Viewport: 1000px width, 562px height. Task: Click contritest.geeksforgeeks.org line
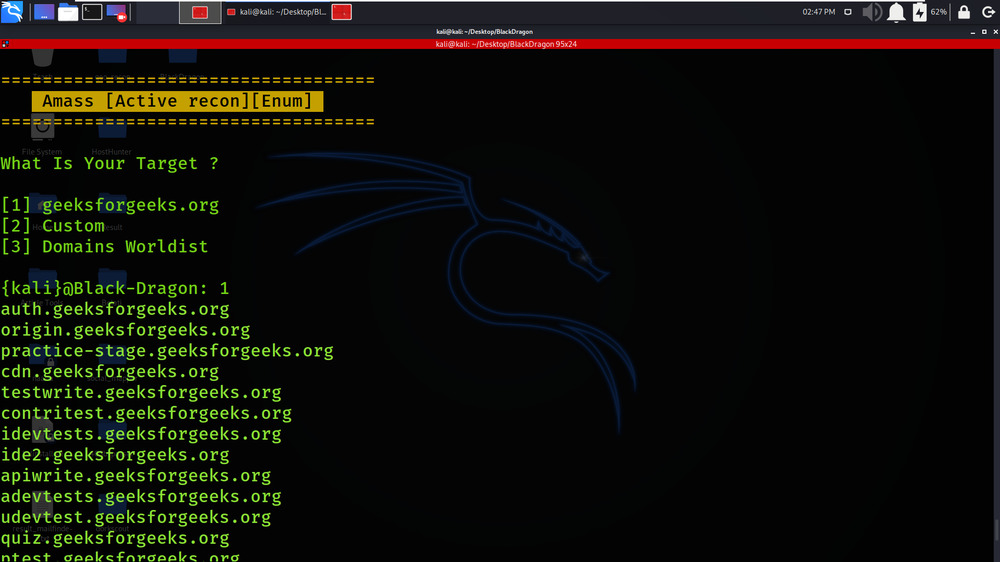146,413
